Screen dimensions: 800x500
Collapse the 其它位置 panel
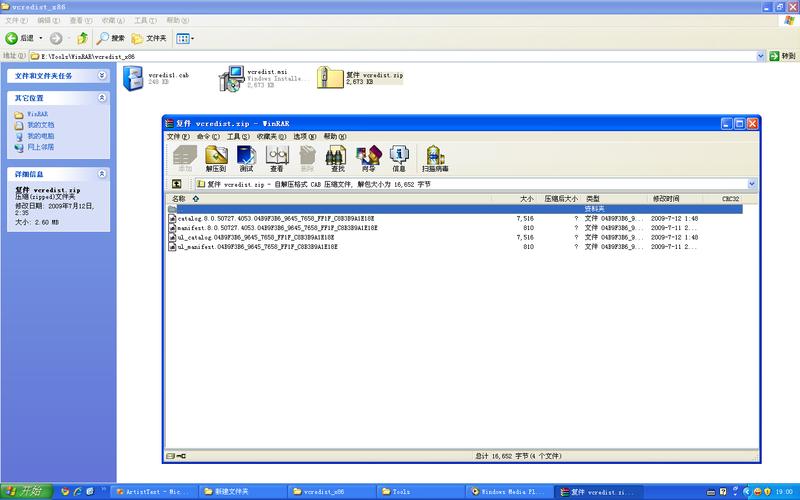tap(102, 97)
